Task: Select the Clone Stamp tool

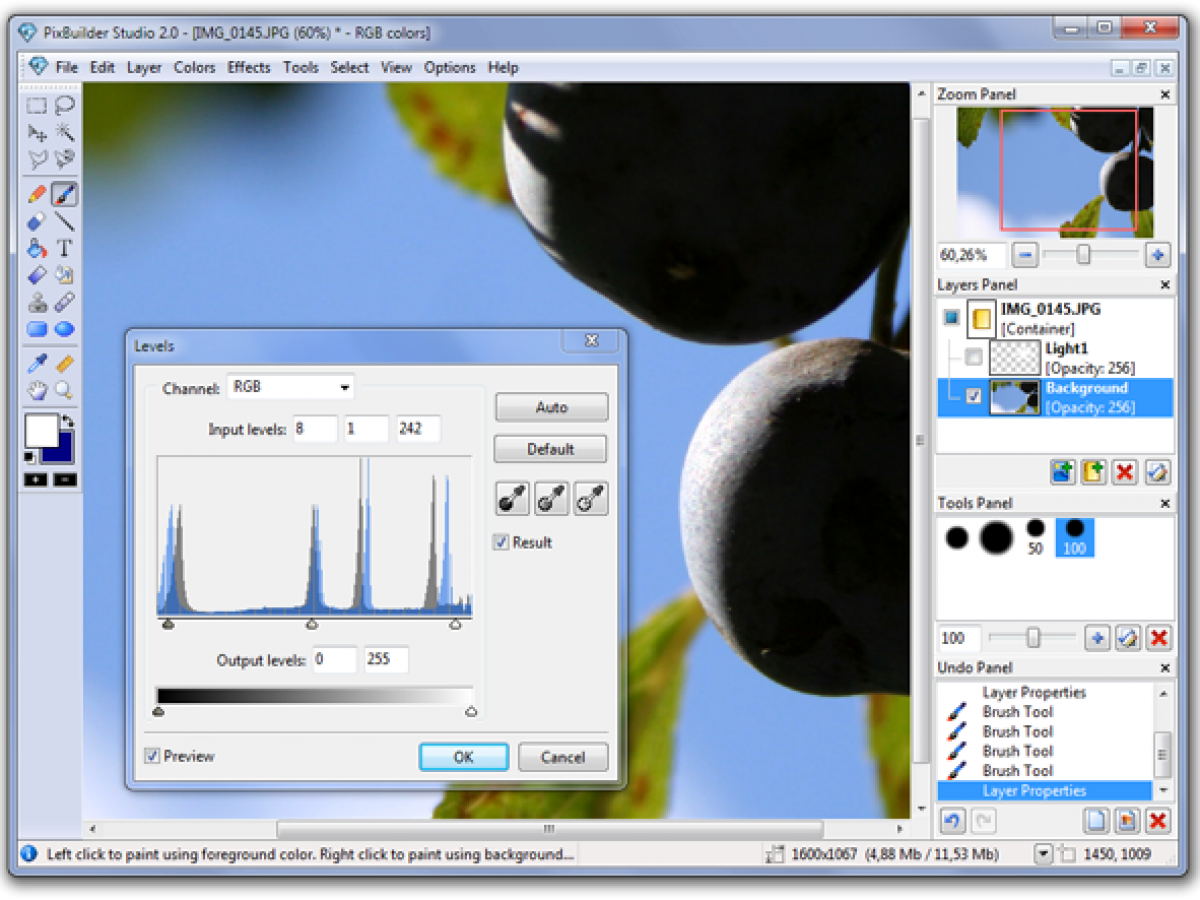Action: click(37, 302)
